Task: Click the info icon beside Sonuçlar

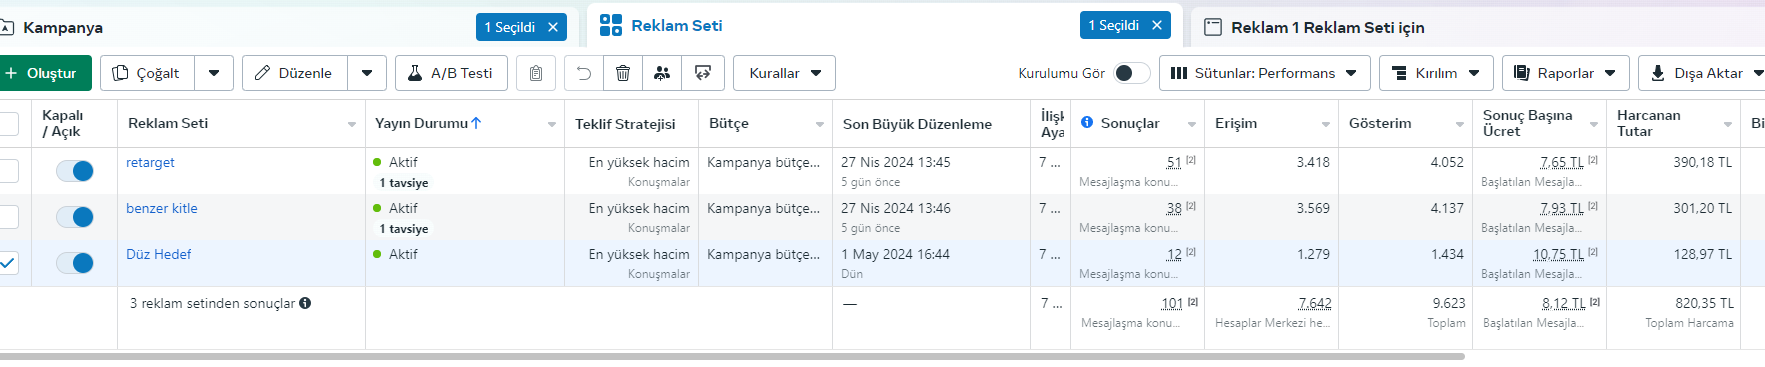Action: pos(1087,122)
